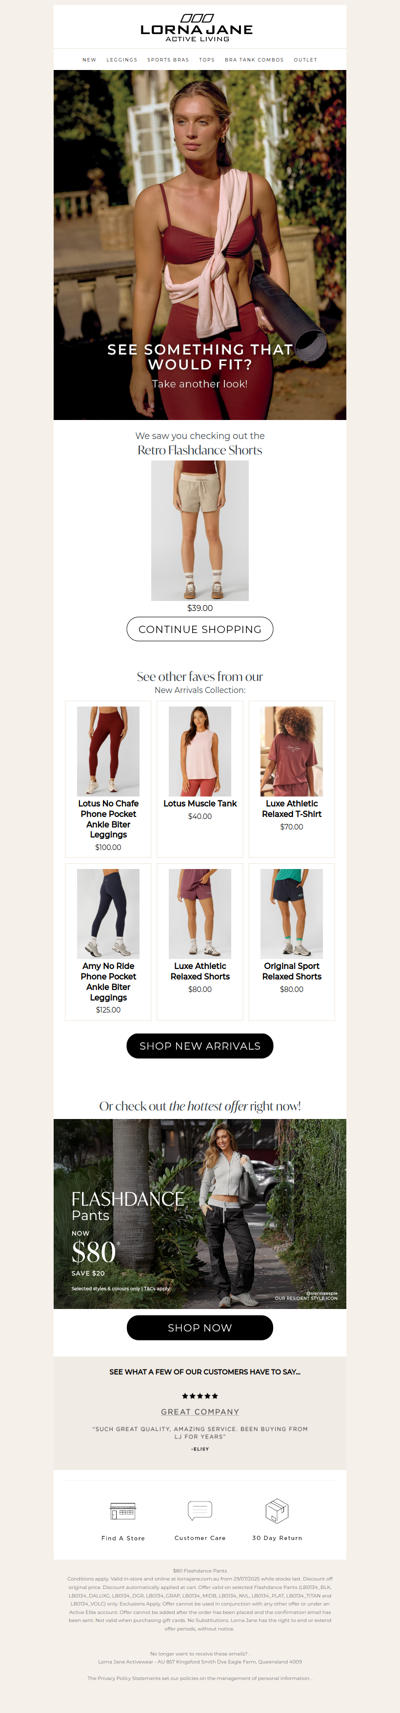Open the Original Sport Relaxed Shorts thumbnail
Screen dimensions: 400x1713
click(x=292, y=914)
